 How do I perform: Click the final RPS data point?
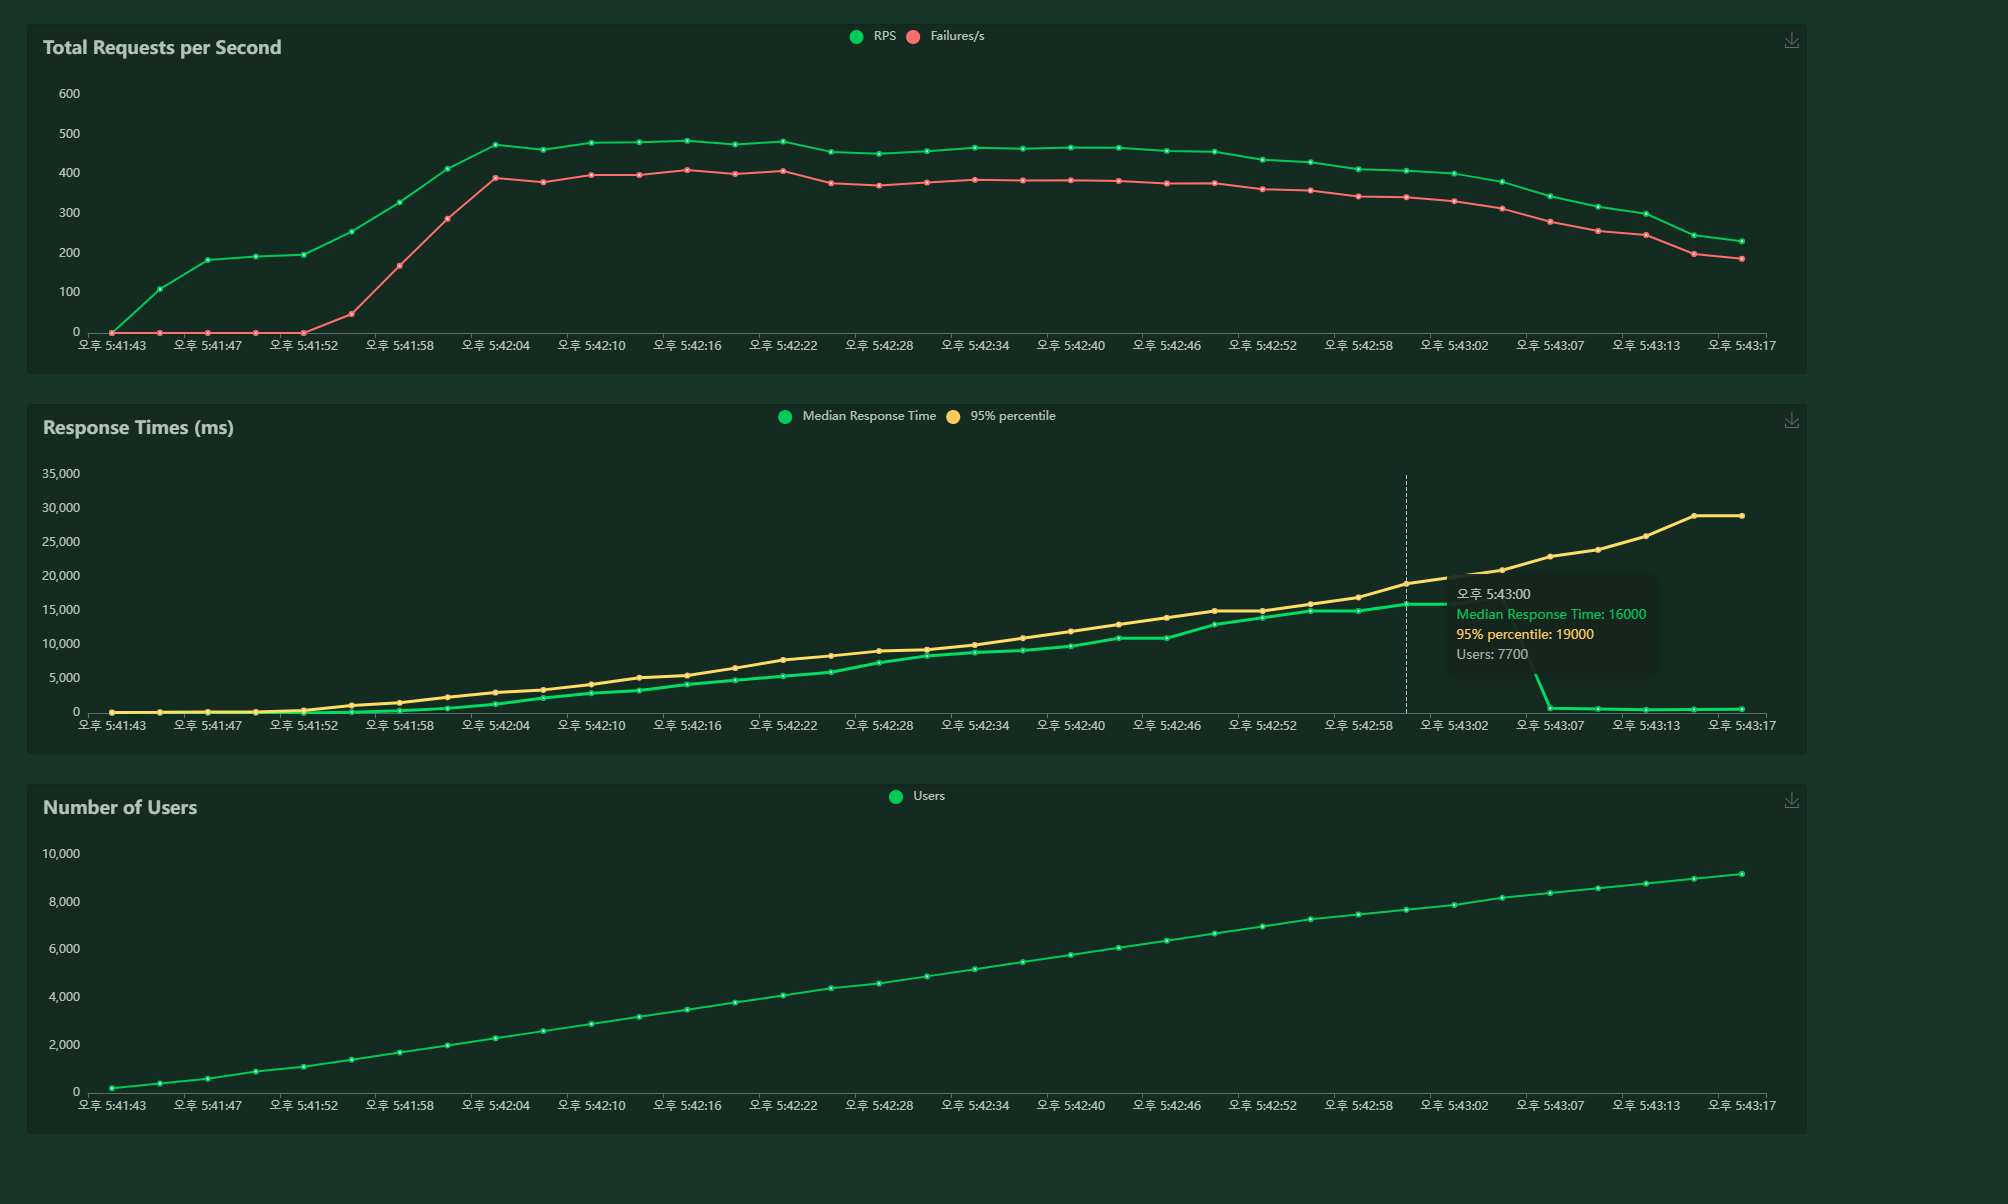tap(1741, 242)
